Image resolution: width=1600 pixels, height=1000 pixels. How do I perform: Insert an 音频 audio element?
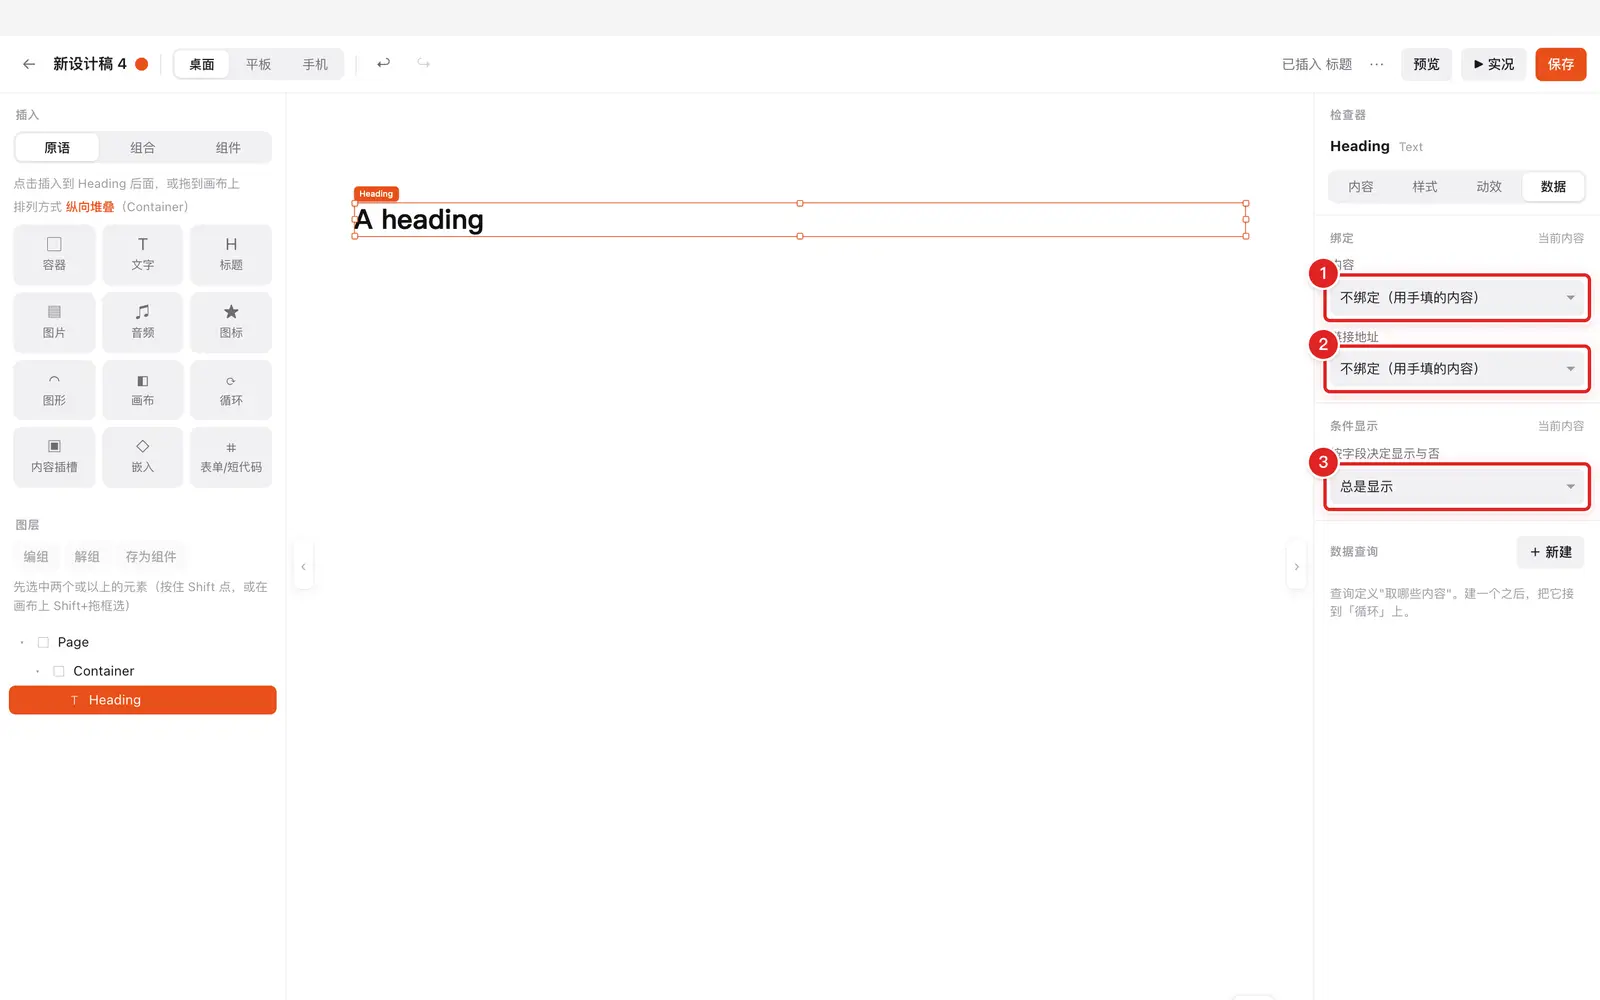143,322
